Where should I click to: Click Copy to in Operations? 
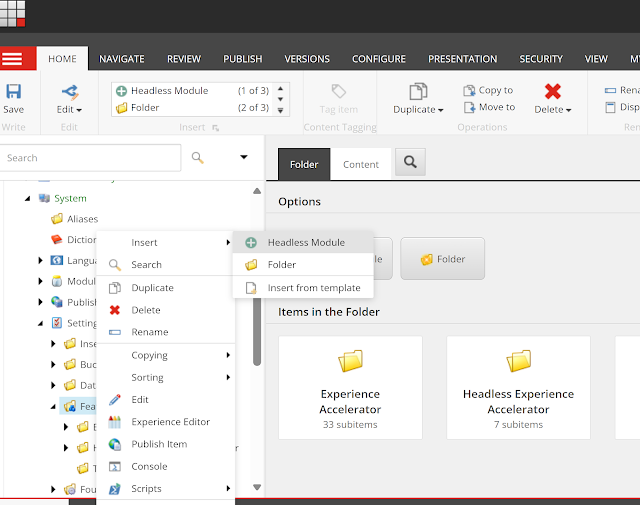489,90
